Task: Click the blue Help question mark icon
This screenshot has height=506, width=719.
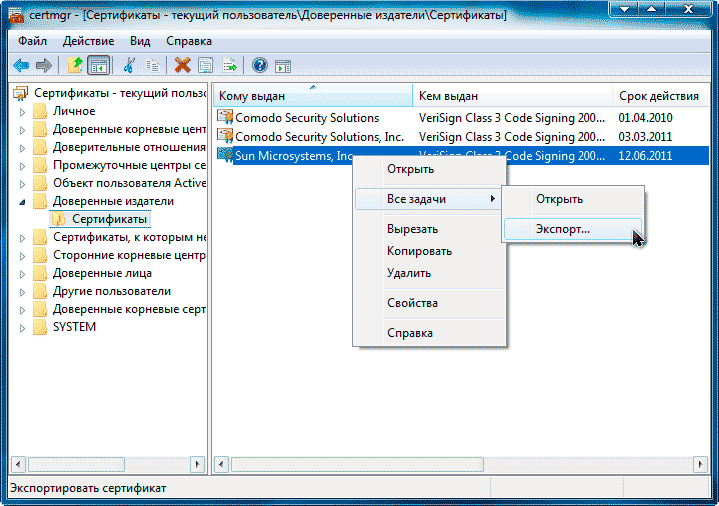Action: tap(260, 66)
